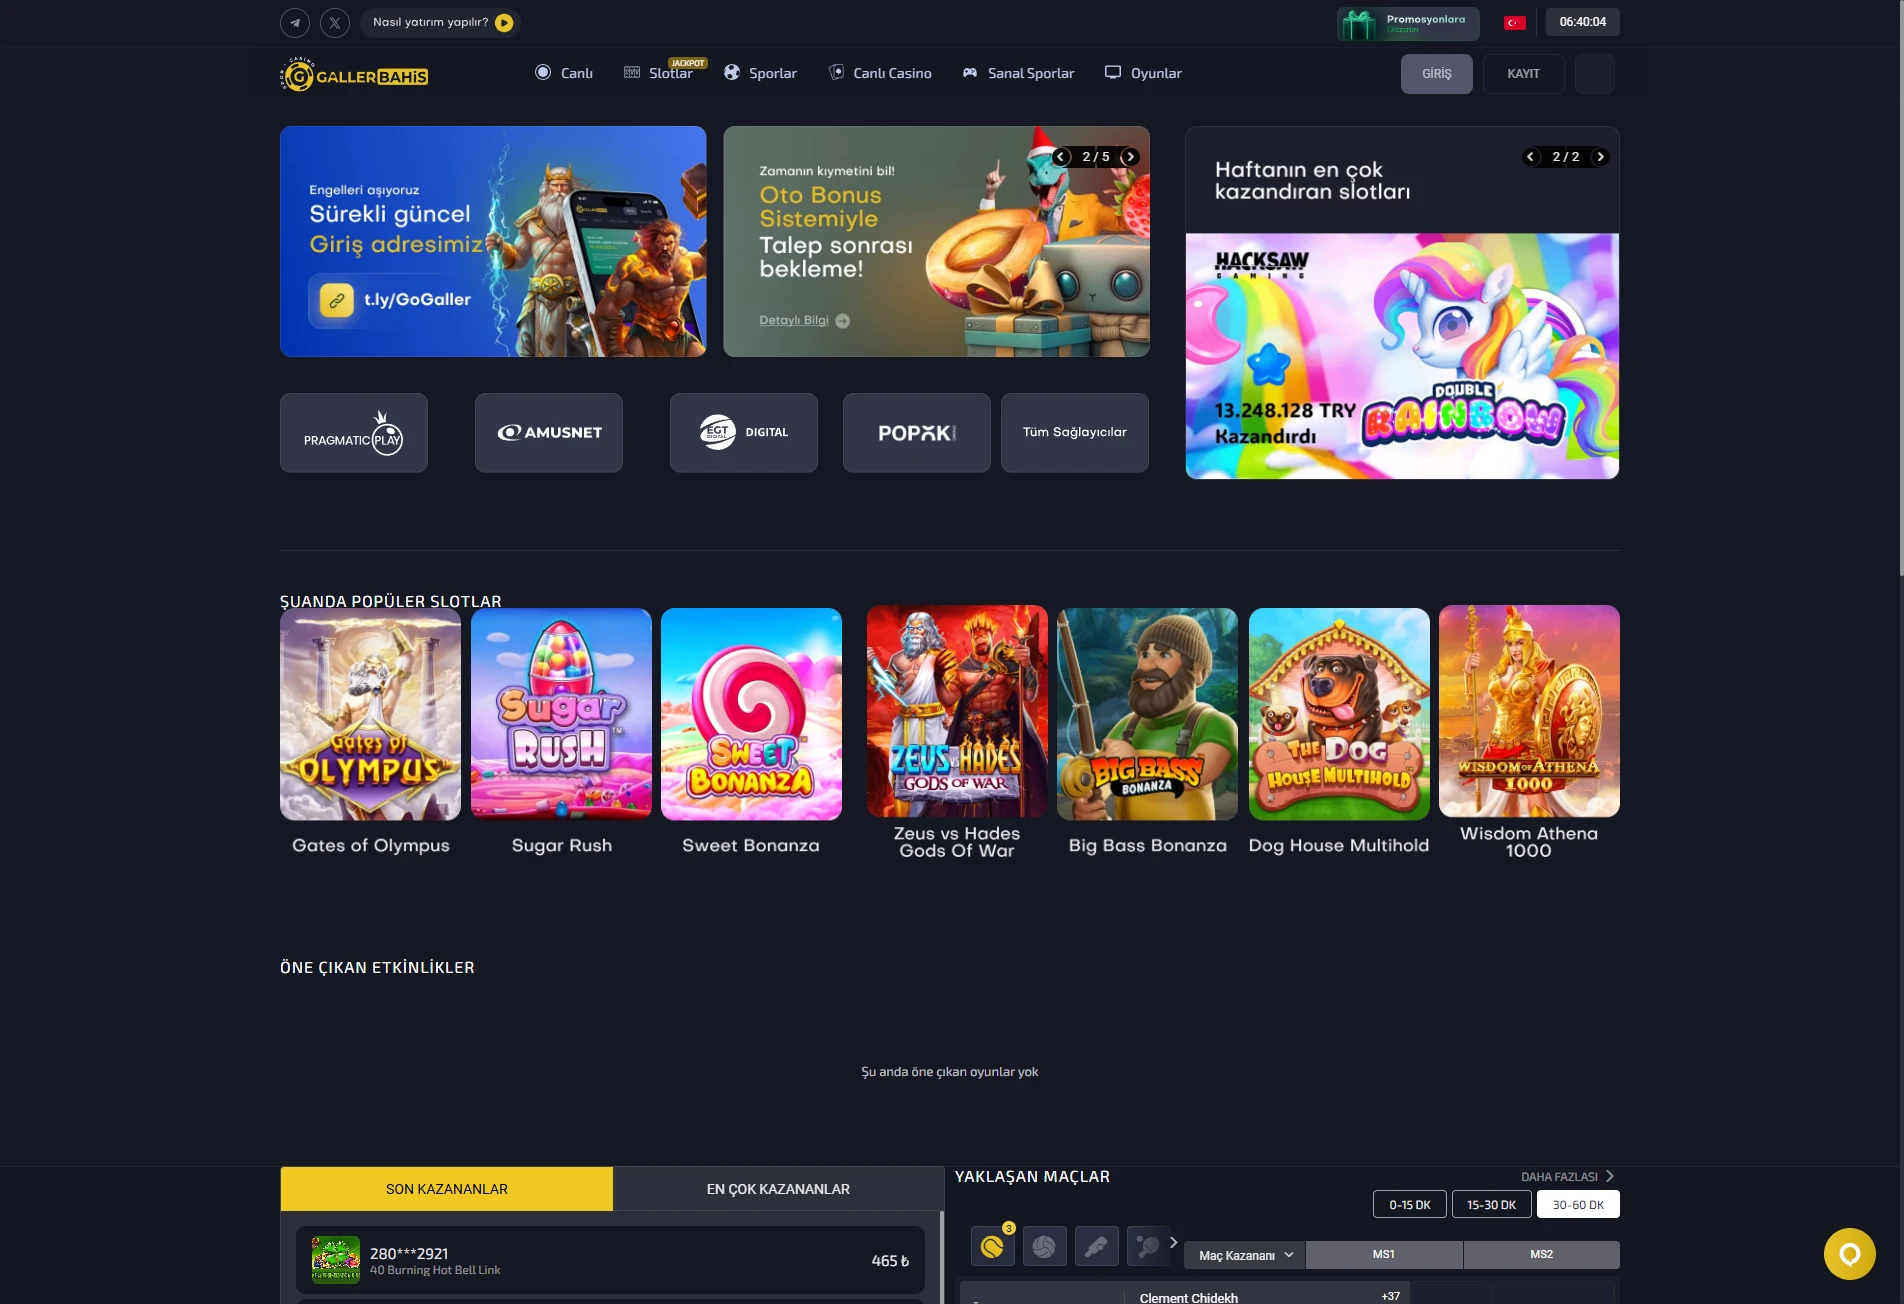
Task: Select the Popok provider
Action: pos(917,433)
